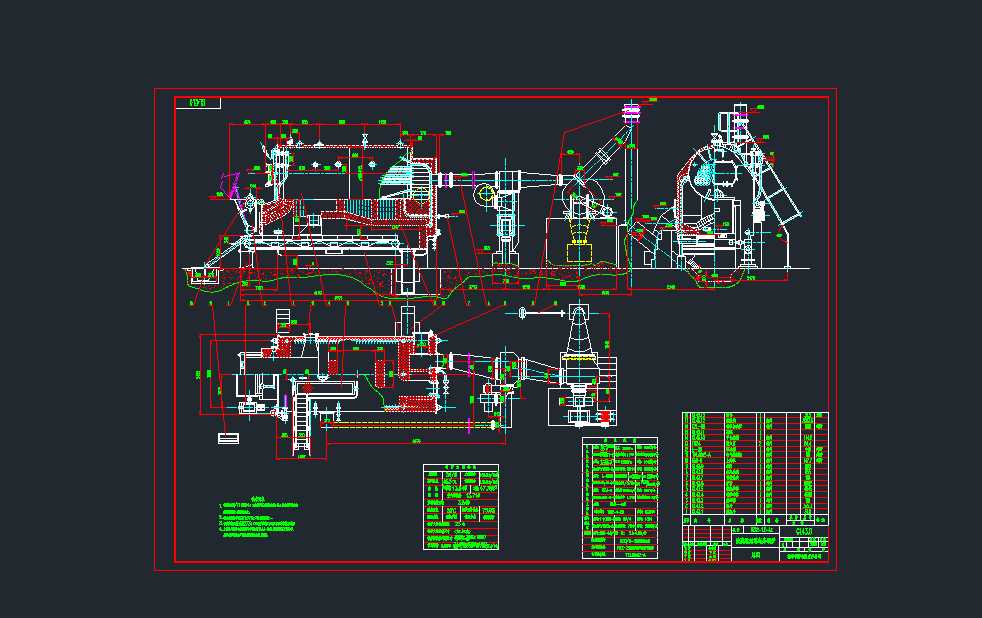
Task: Click the white ladder-shaped conveyor in plan view
Action: click(x=296, y=425)
